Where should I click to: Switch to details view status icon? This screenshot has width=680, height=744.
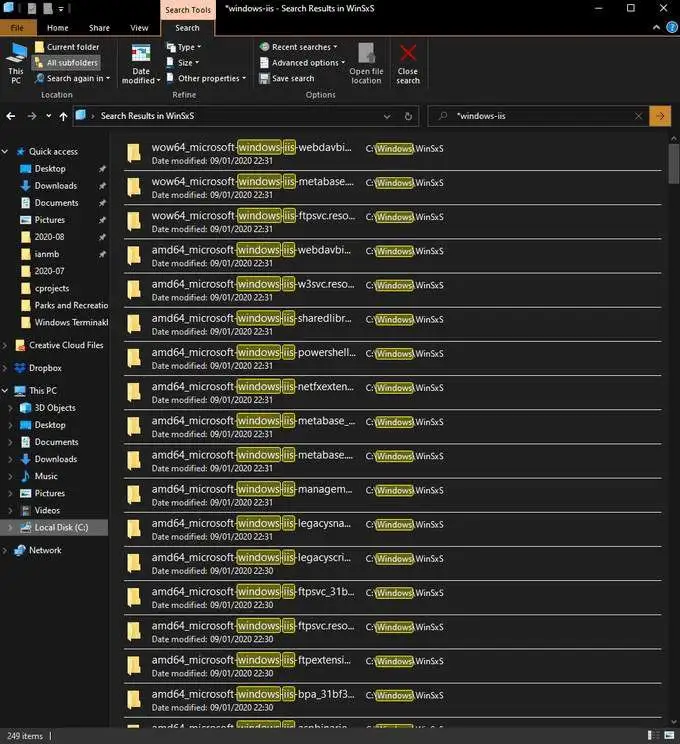653,735
